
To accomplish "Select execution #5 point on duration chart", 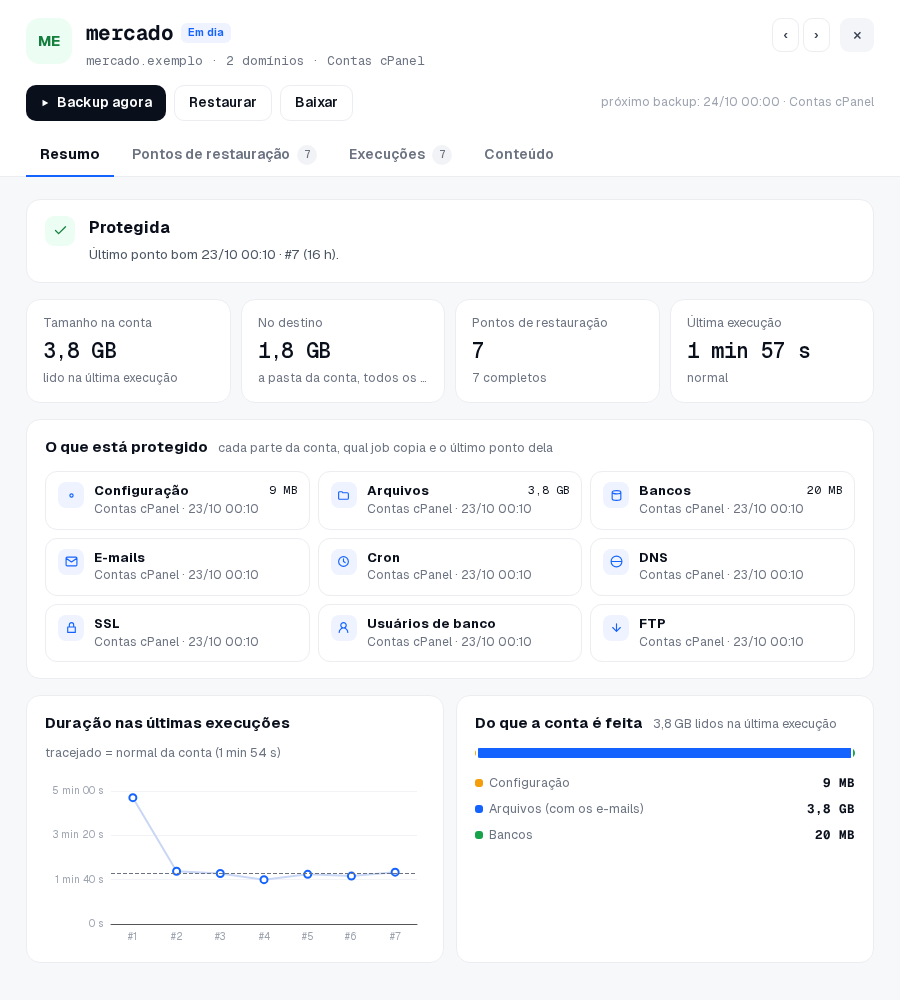I will click(307, 874).
